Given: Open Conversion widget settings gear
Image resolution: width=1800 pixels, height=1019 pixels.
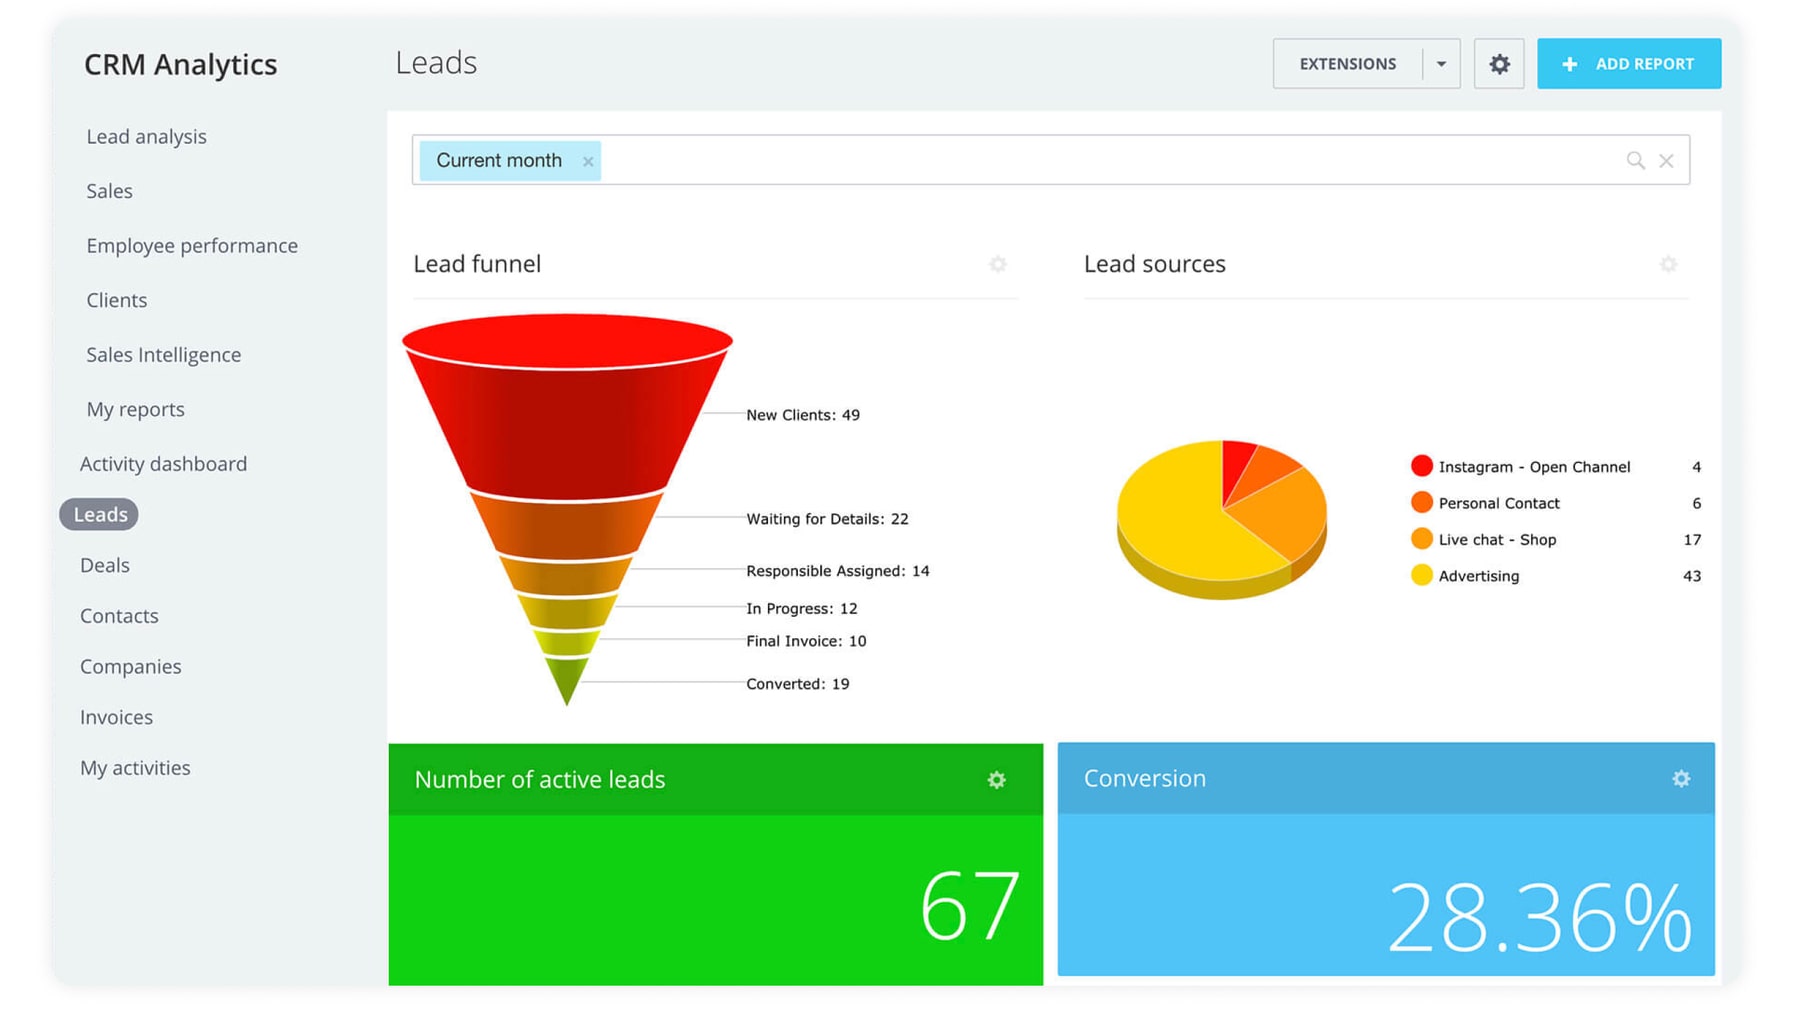Looking at the screenshot, I should point(1681,778).
